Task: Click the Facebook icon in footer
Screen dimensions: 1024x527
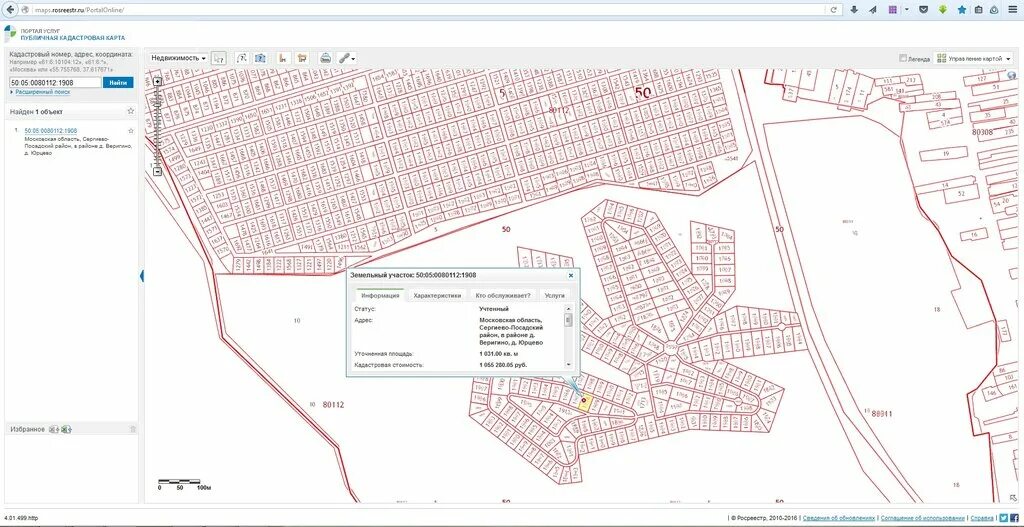Action: 1014,517
